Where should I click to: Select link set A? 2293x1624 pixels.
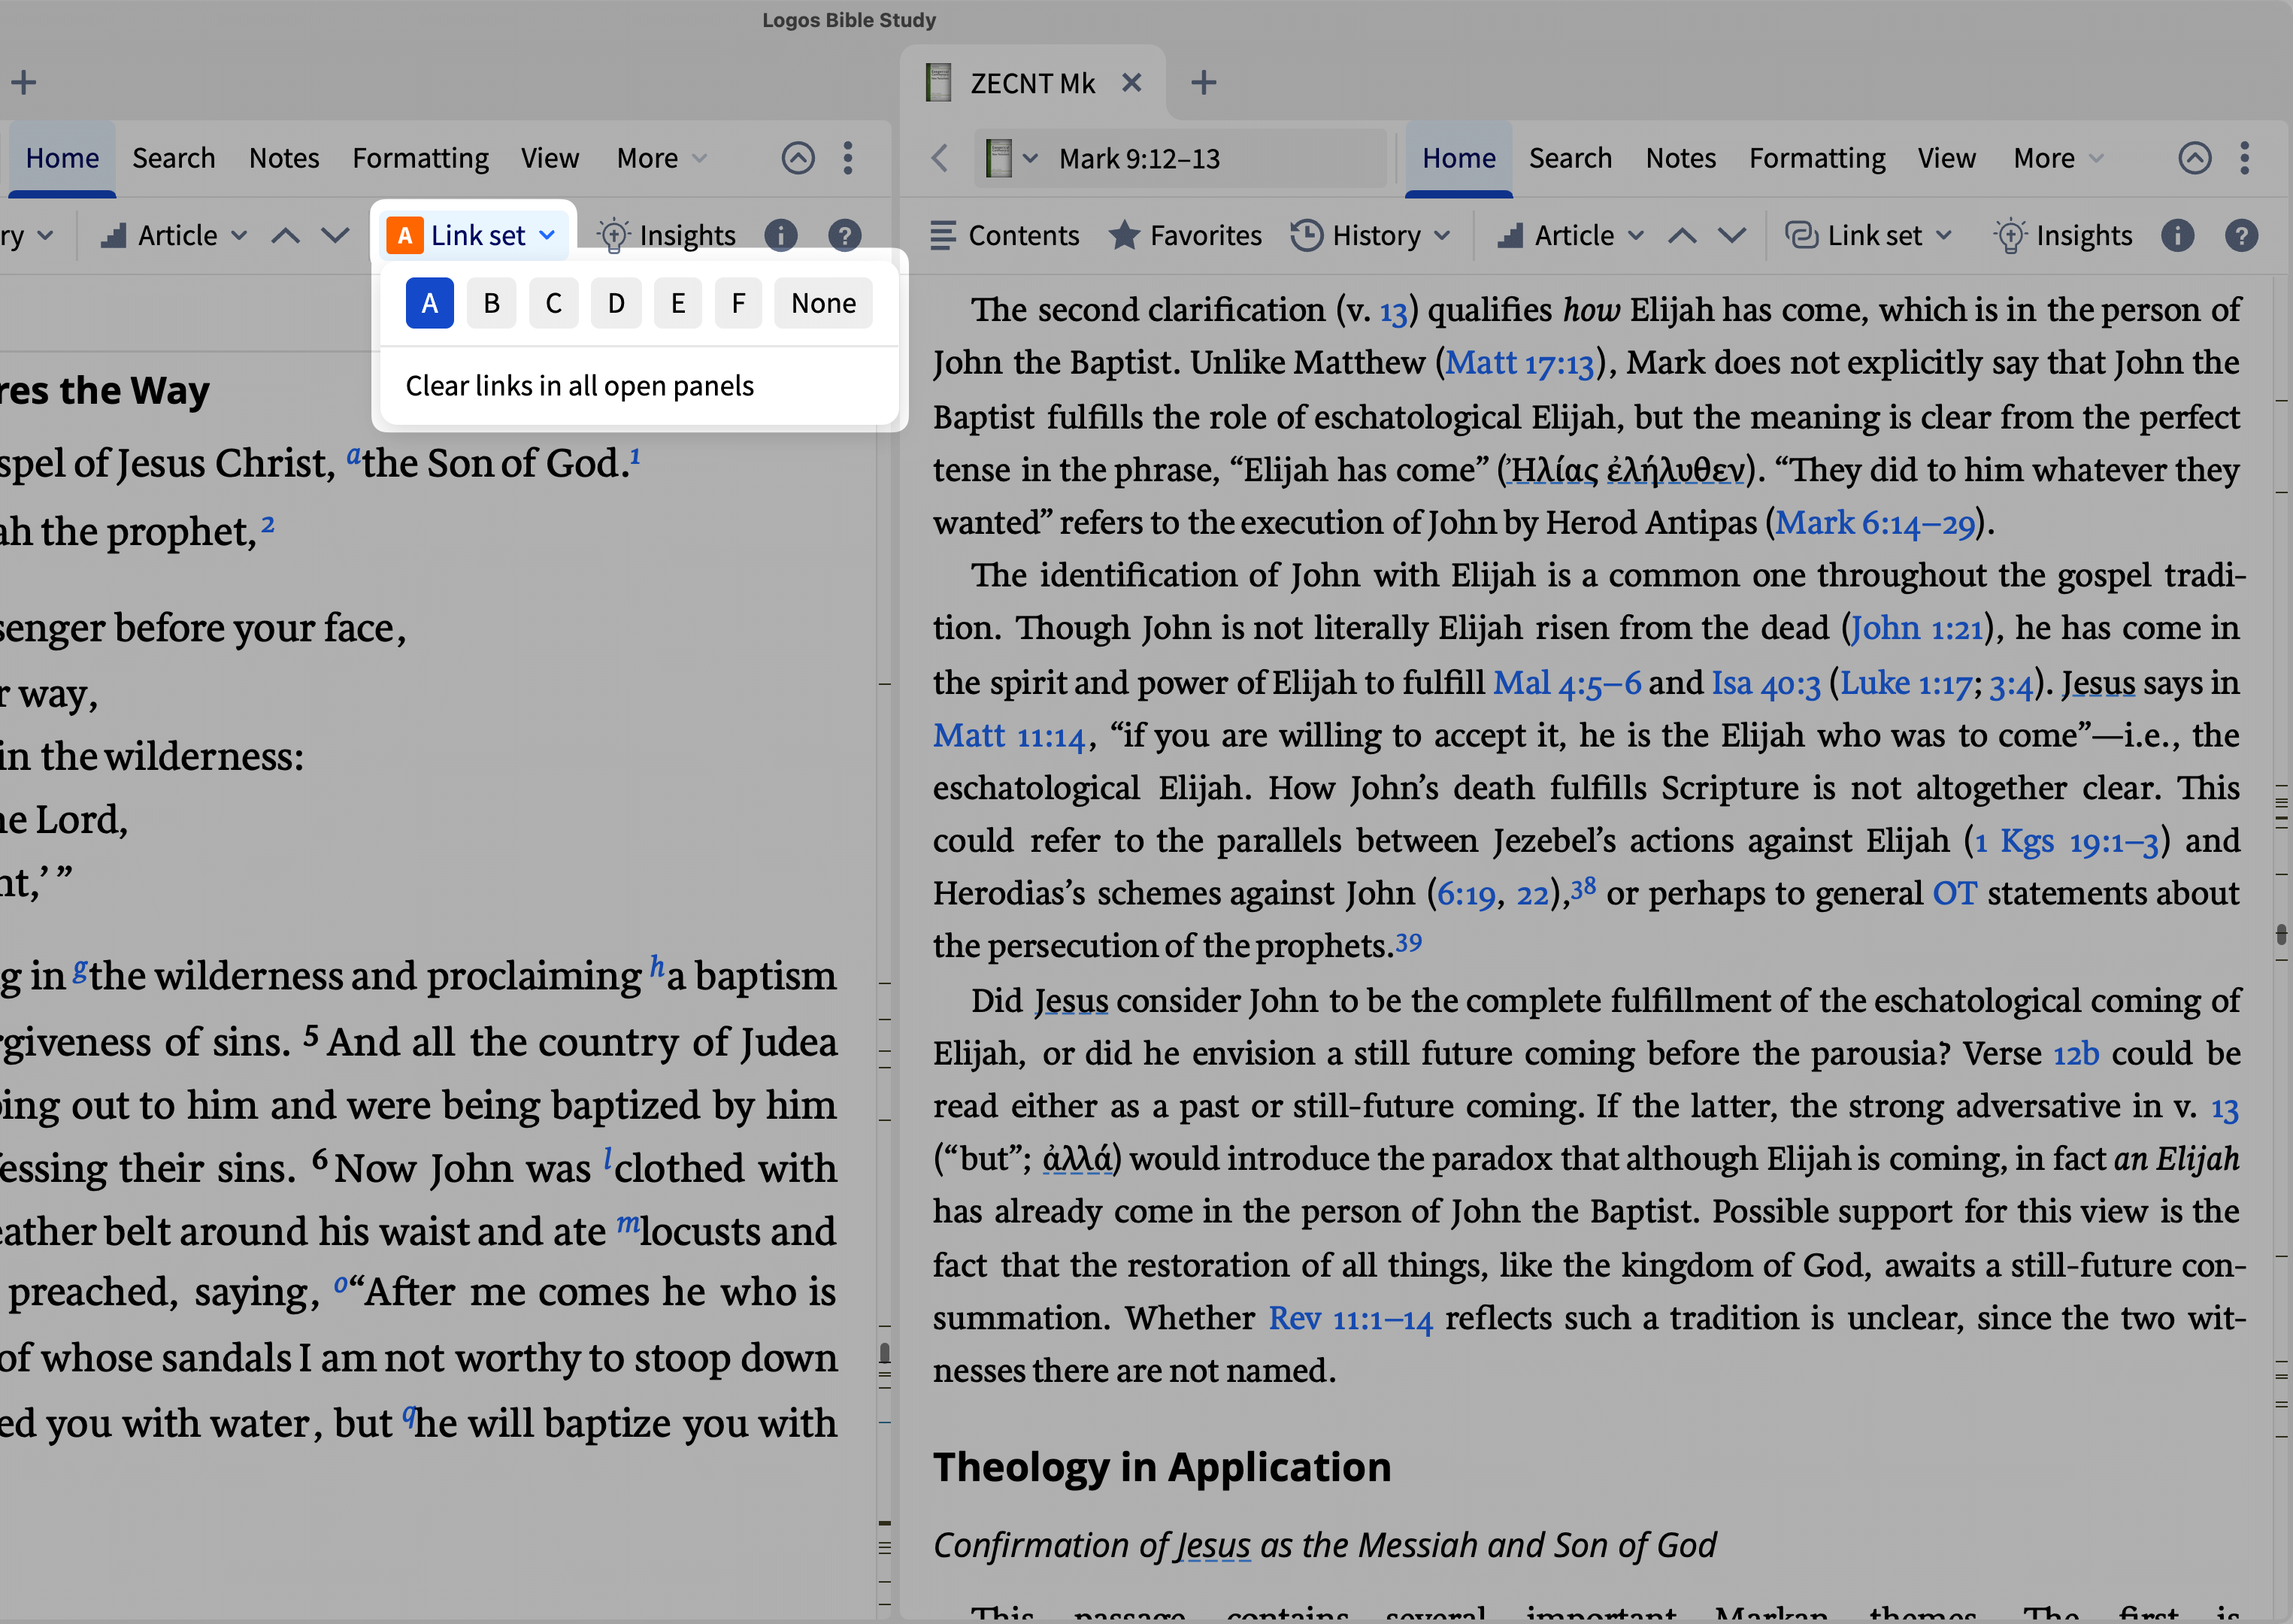tap(429, 303)
